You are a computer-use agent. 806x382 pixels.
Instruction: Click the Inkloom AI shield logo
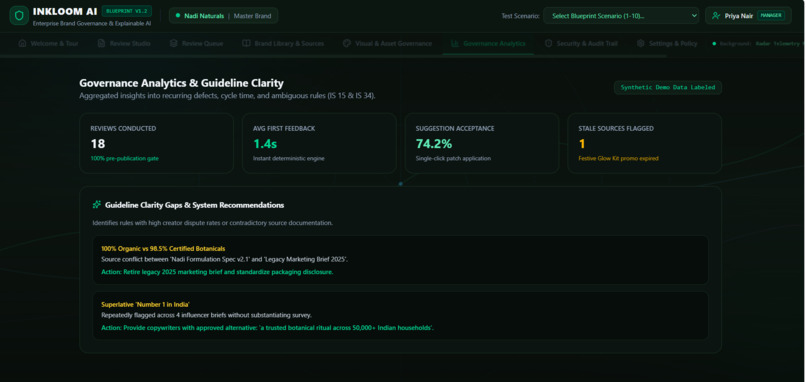(x=19, y=15)
